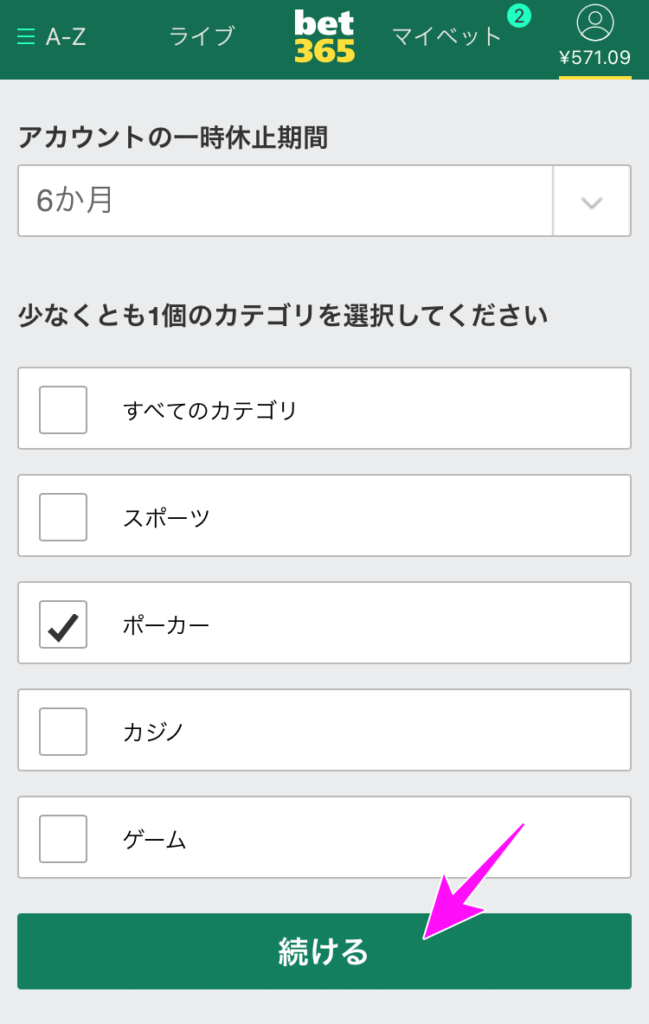
Task: Open マイベット from the top bar
Action: coord(447,33)
